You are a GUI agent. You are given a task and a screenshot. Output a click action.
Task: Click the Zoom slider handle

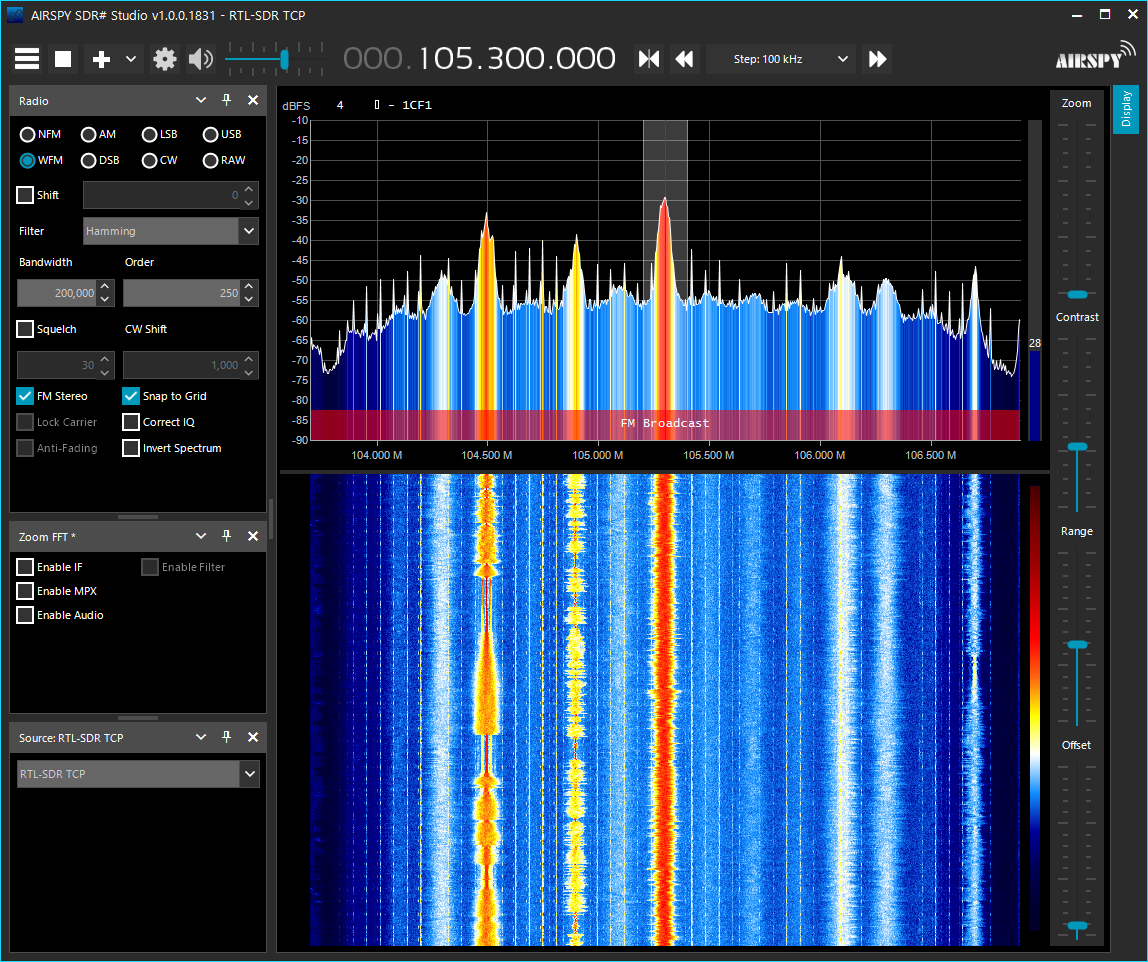coord(1077,294)
